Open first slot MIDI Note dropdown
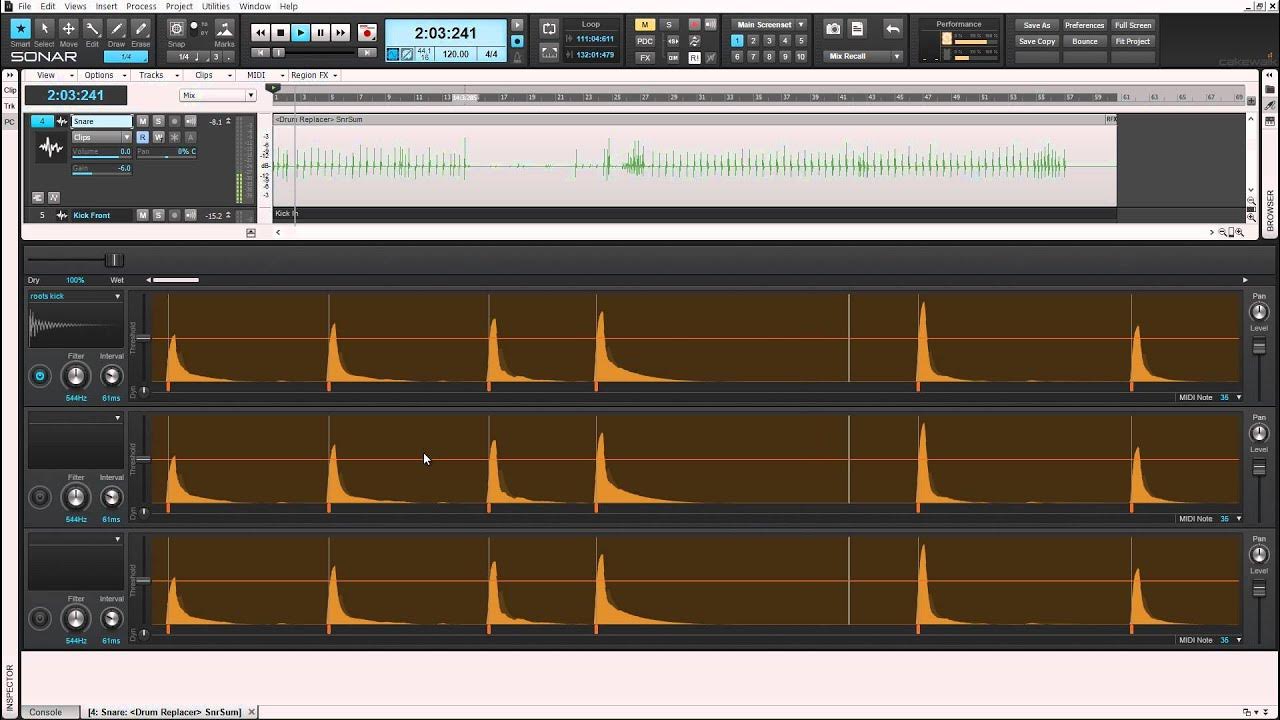This screenshot has height=720, width=1280. pos(1239,397)
